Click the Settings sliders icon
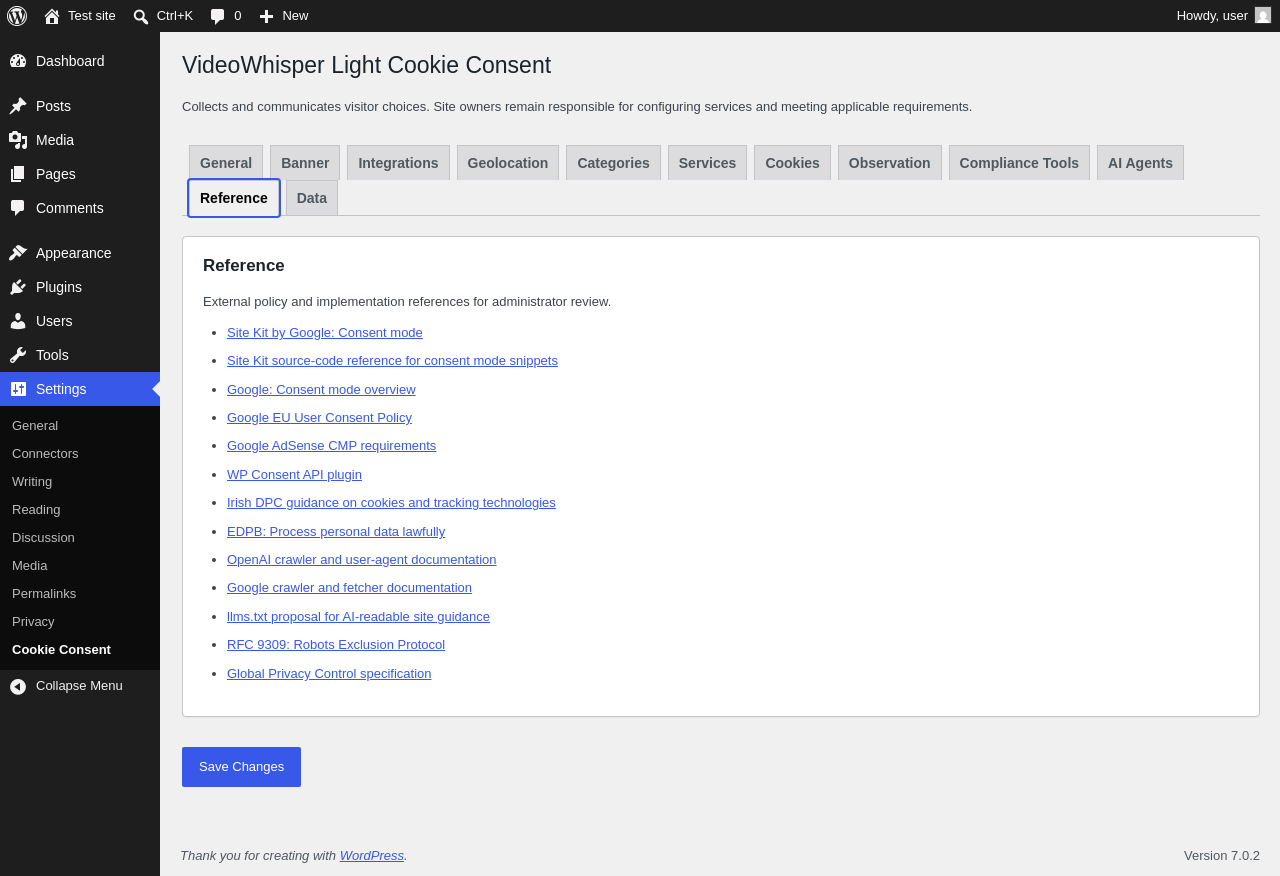Viewport: 1280px width, 876px height. [x=18, y=389]
